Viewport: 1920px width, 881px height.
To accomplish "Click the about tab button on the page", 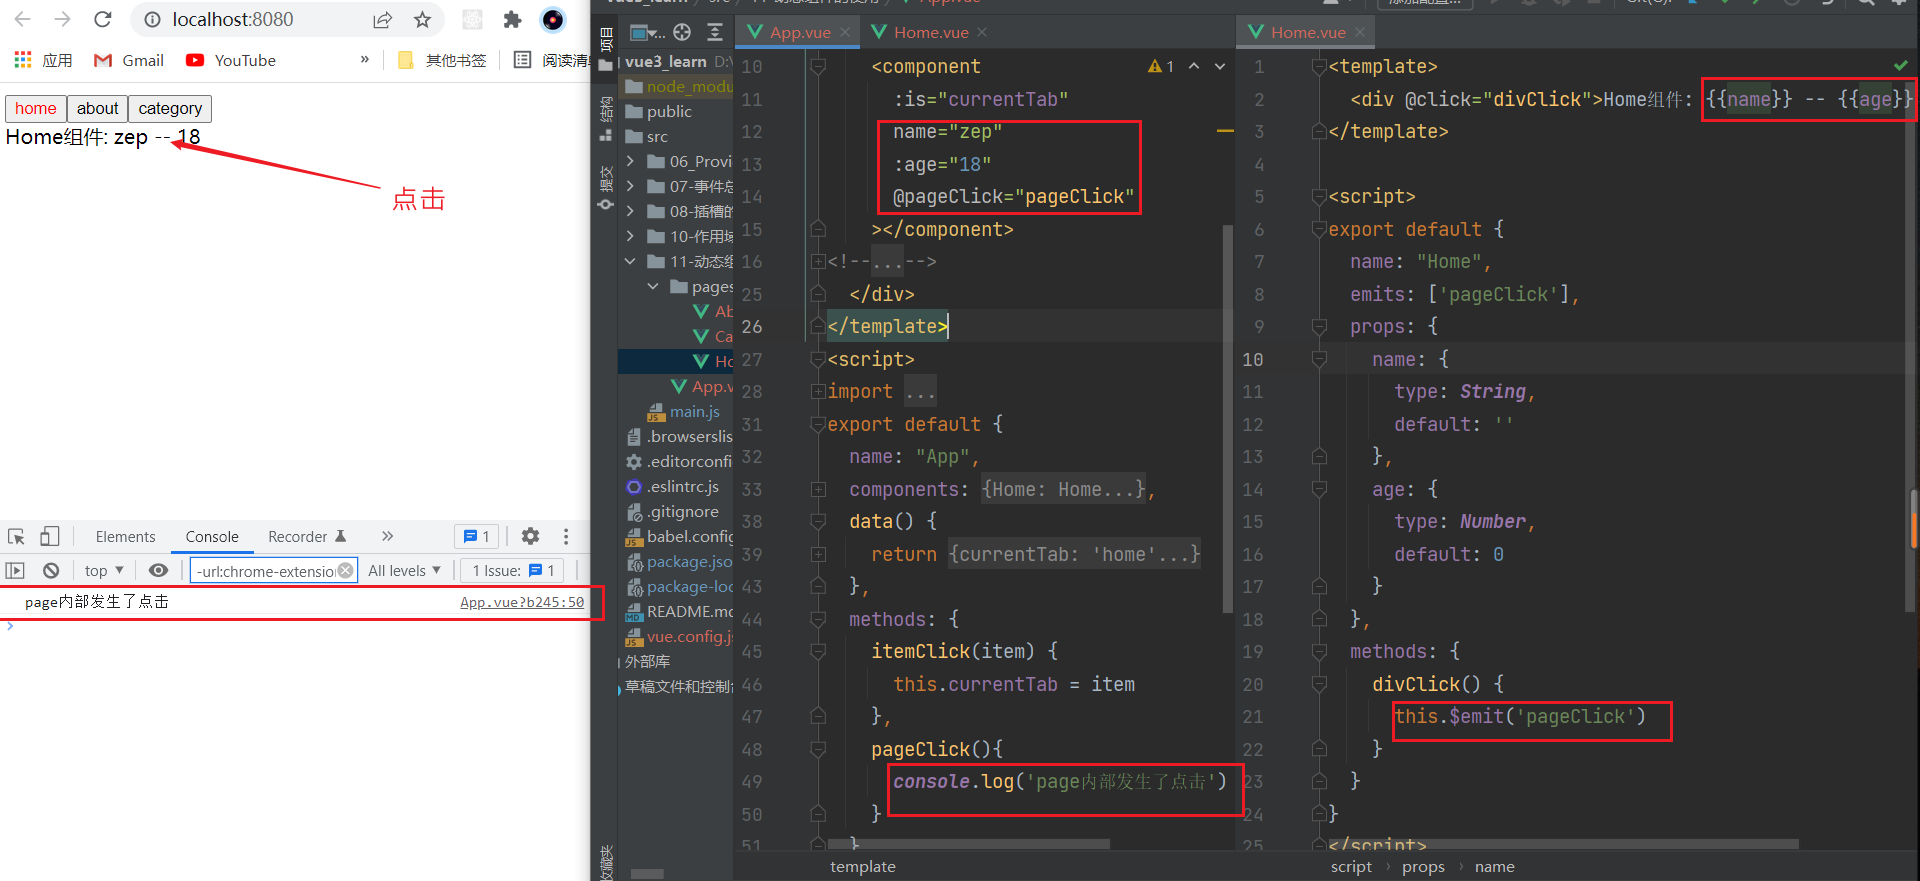I will 97,108.
